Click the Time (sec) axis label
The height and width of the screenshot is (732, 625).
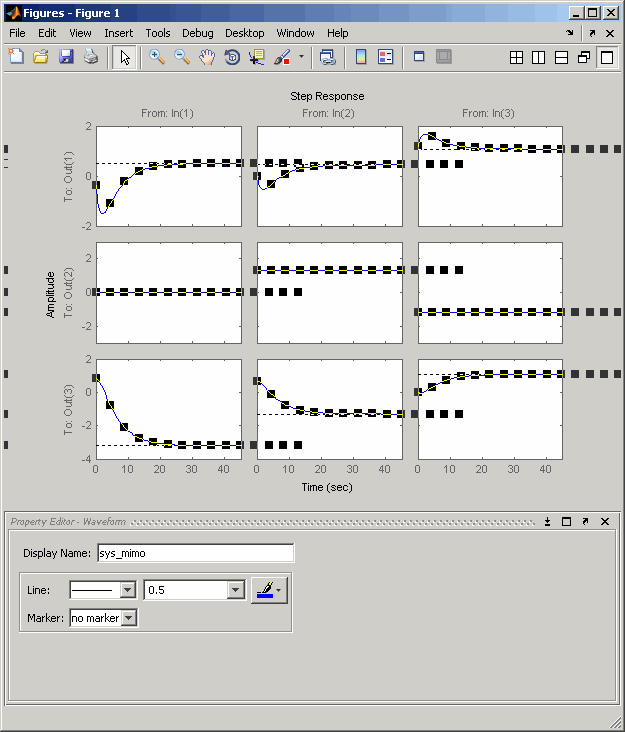pyautogui.click(x=327, y=487)
